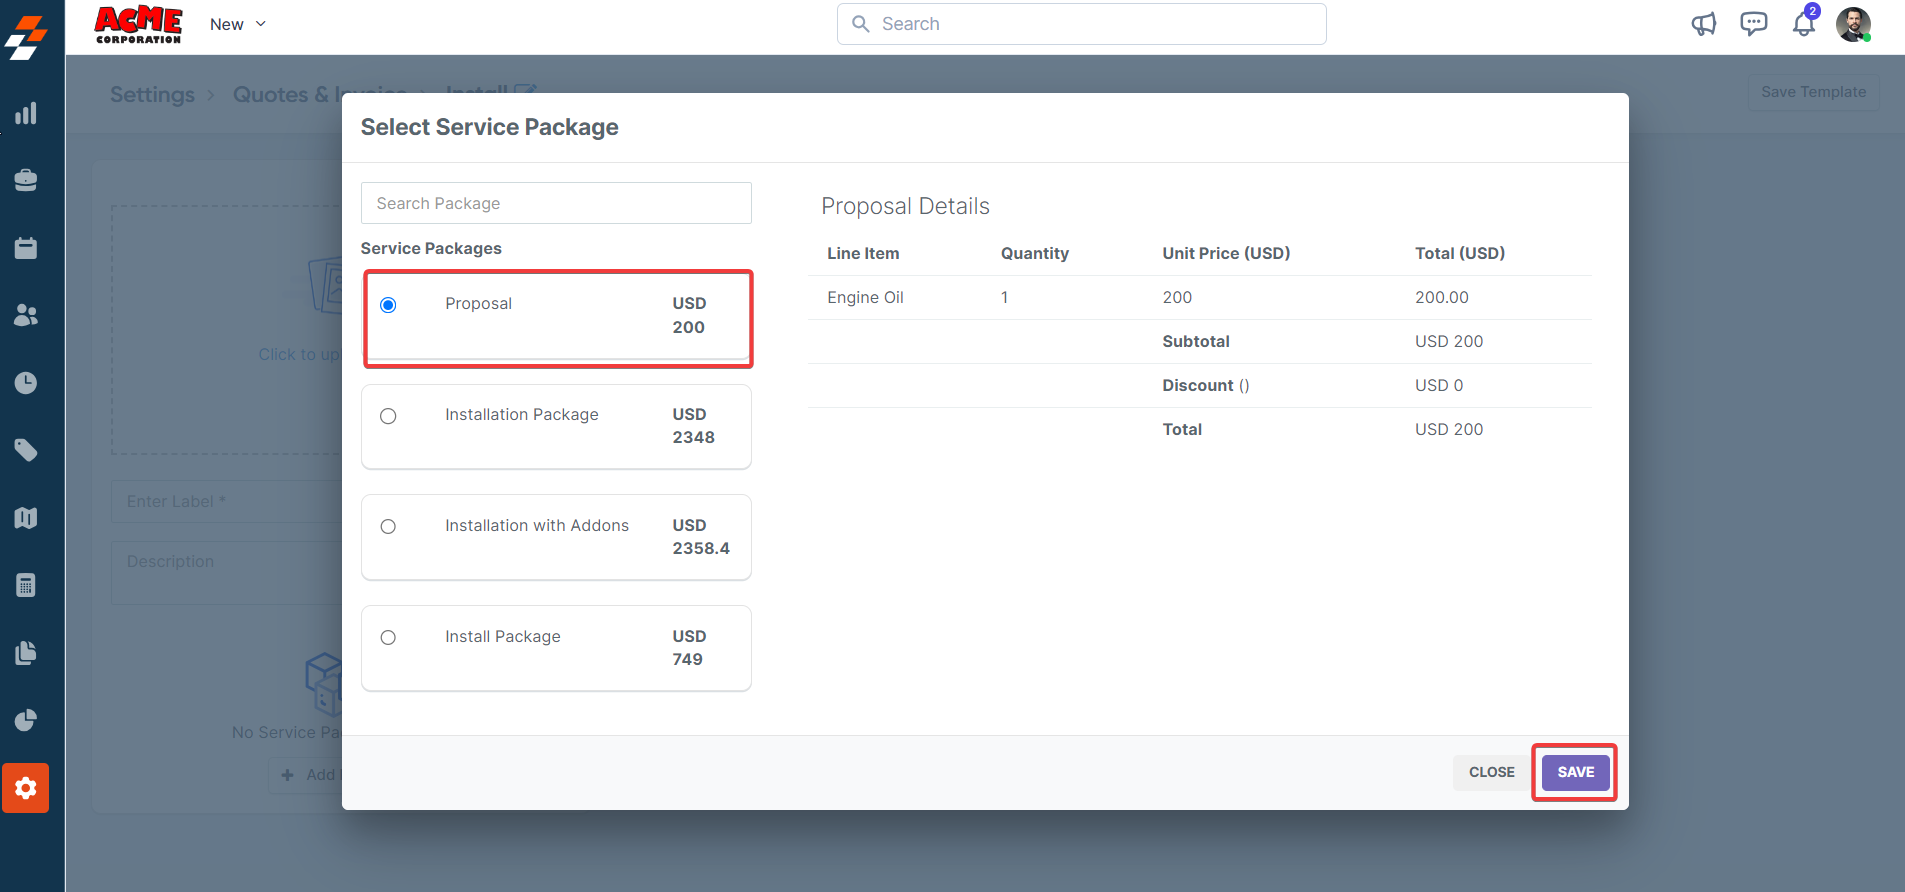Open the notifications bell
This screenshot has height=892, width=1905.
(x=1804, y=24)
